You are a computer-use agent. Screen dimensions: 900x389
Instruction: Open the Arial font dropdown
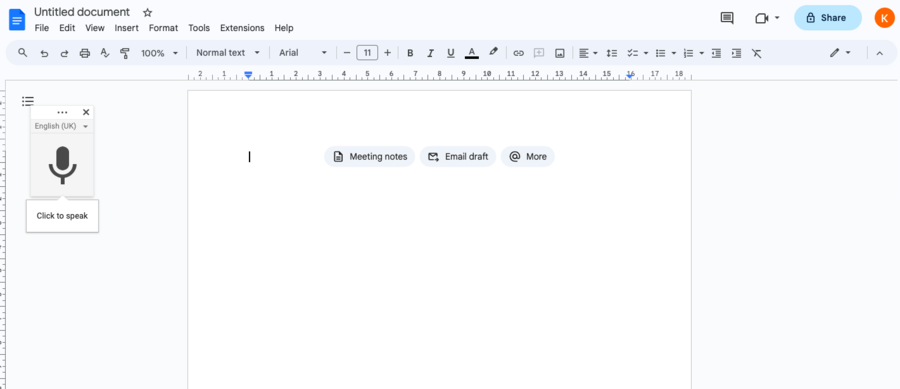(x=302, y=53)
